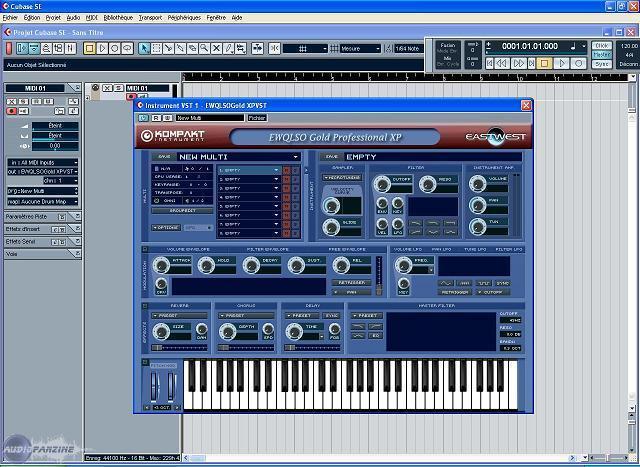Toggle the Autoscroll toolbar icon
The image size is (640, 467).
click(x=258, y=49)
